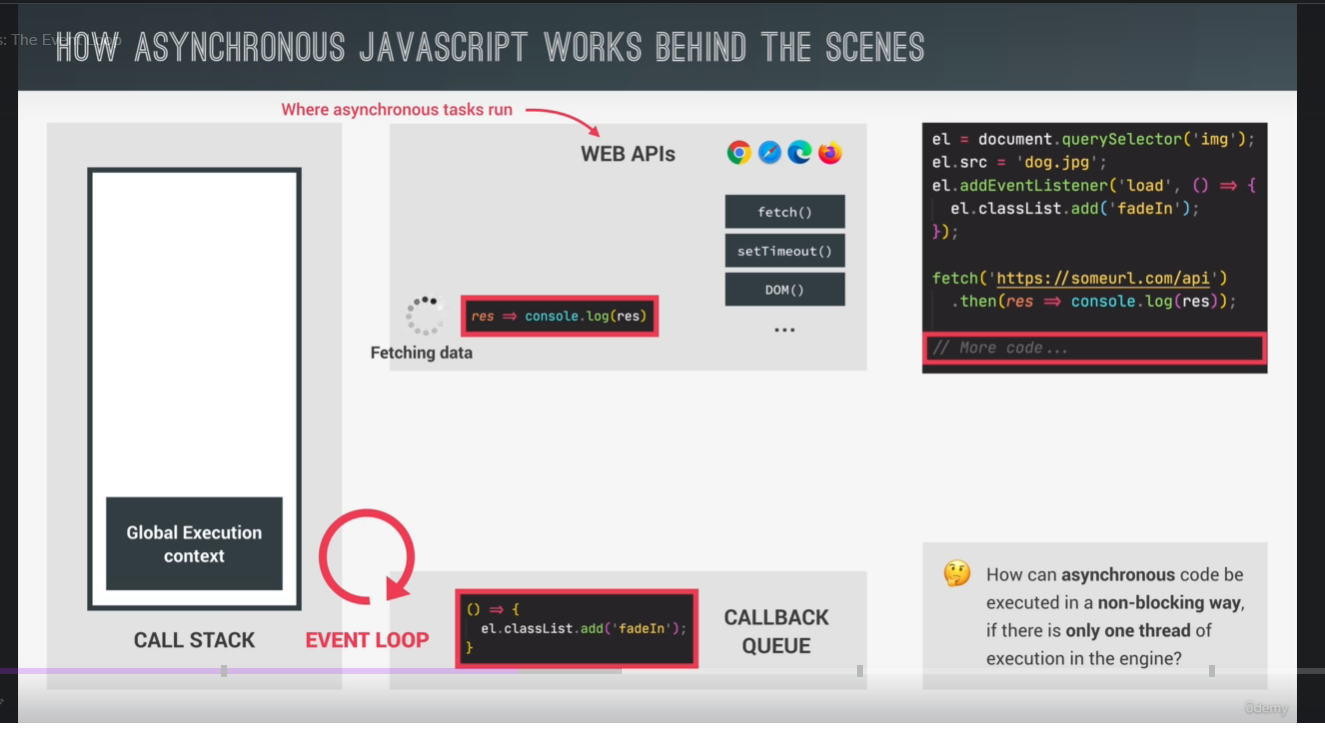Select the setTimeout() box
1325x737 pixels.
tap(784, 251)
